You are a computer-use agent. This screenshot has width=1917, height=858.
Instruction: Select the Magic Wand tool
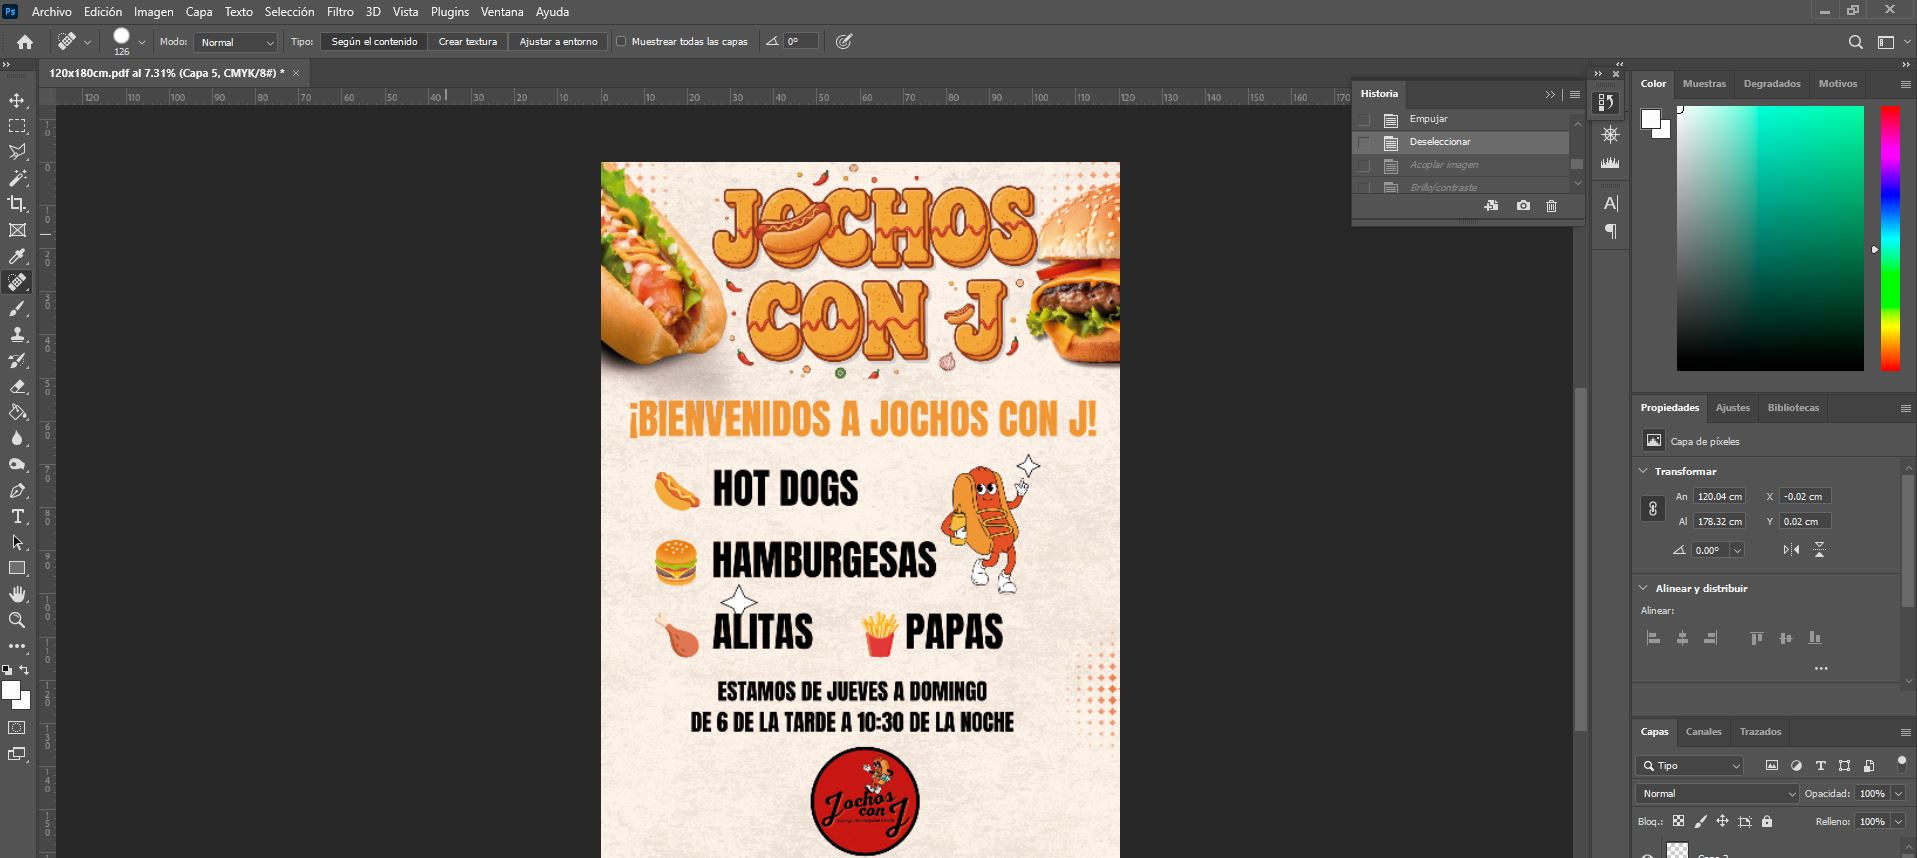17,178
